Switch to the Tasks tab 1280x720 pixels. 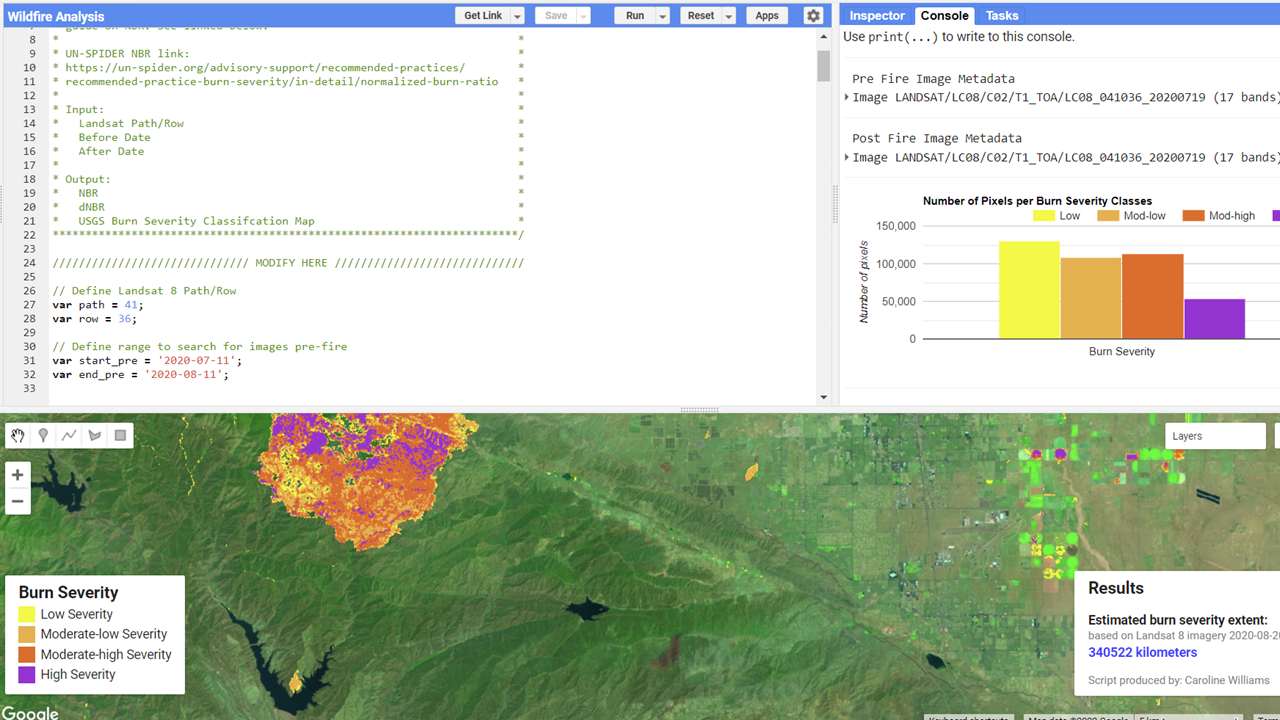pos(1002,15)
